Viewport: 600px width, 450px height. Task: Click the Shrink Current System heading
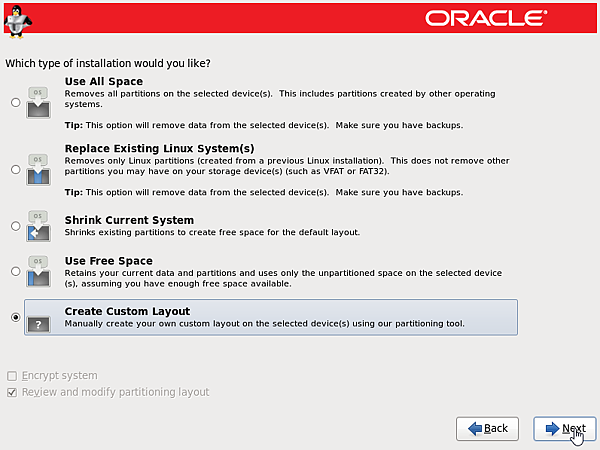129,220
